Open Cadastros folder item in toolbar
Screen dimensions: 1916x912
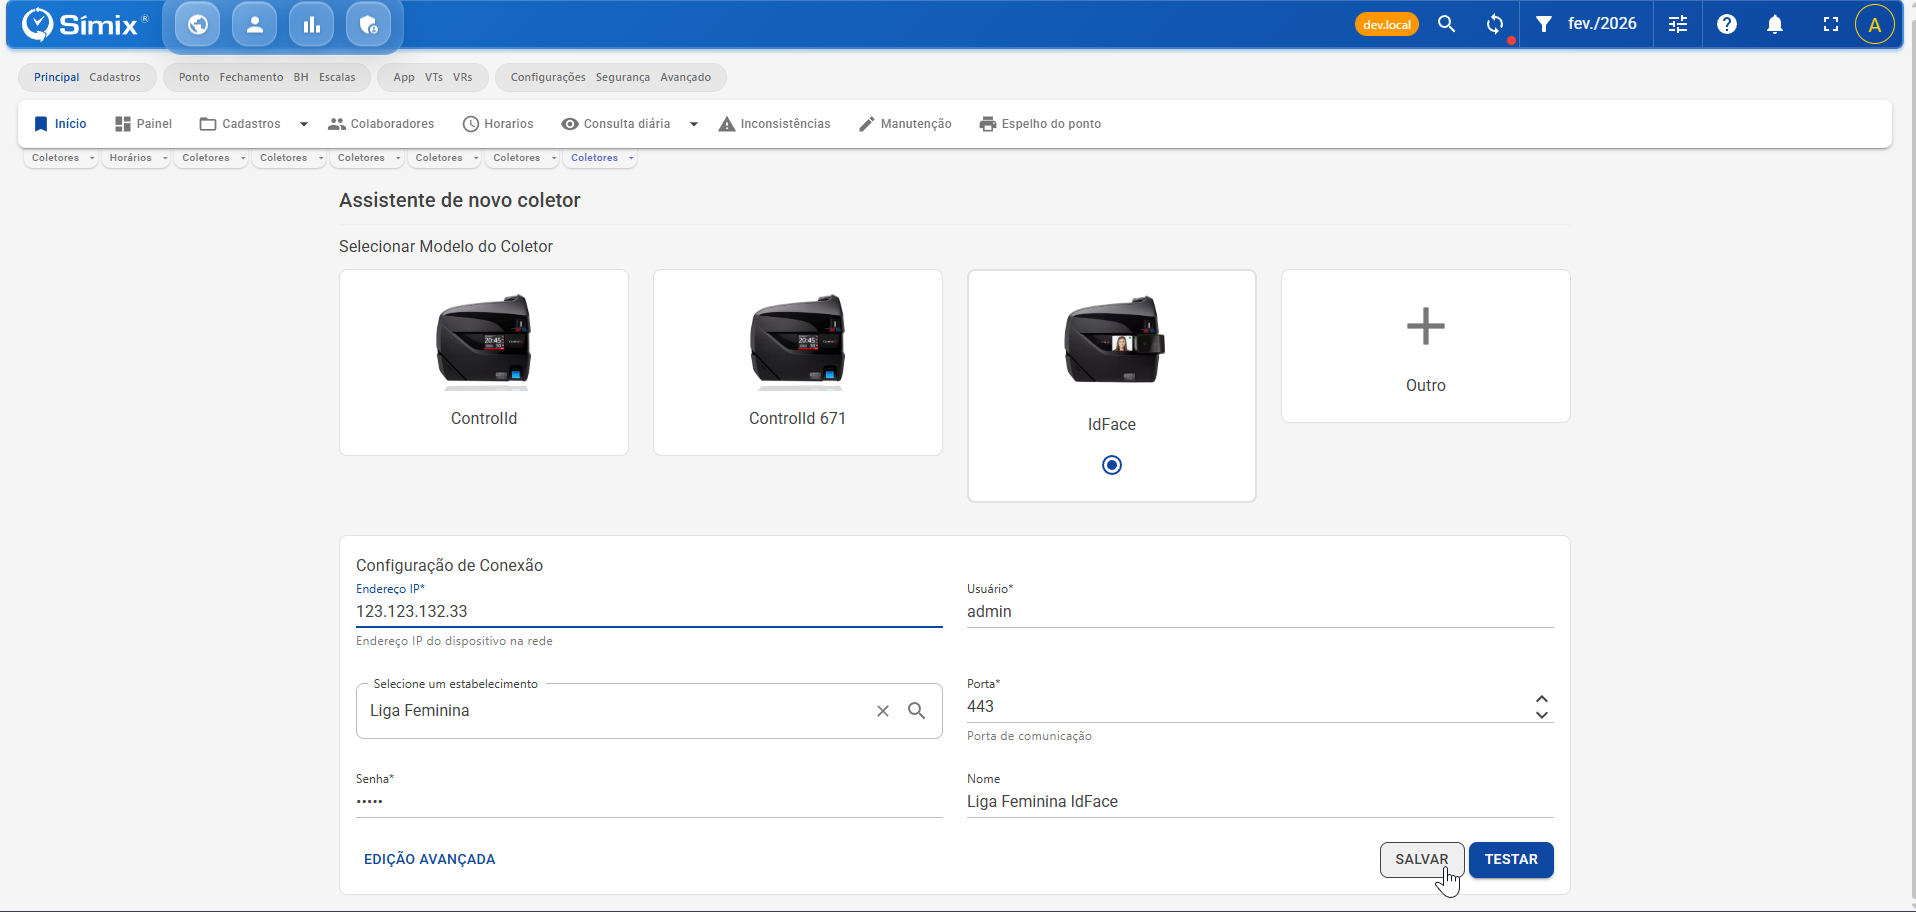240,124
